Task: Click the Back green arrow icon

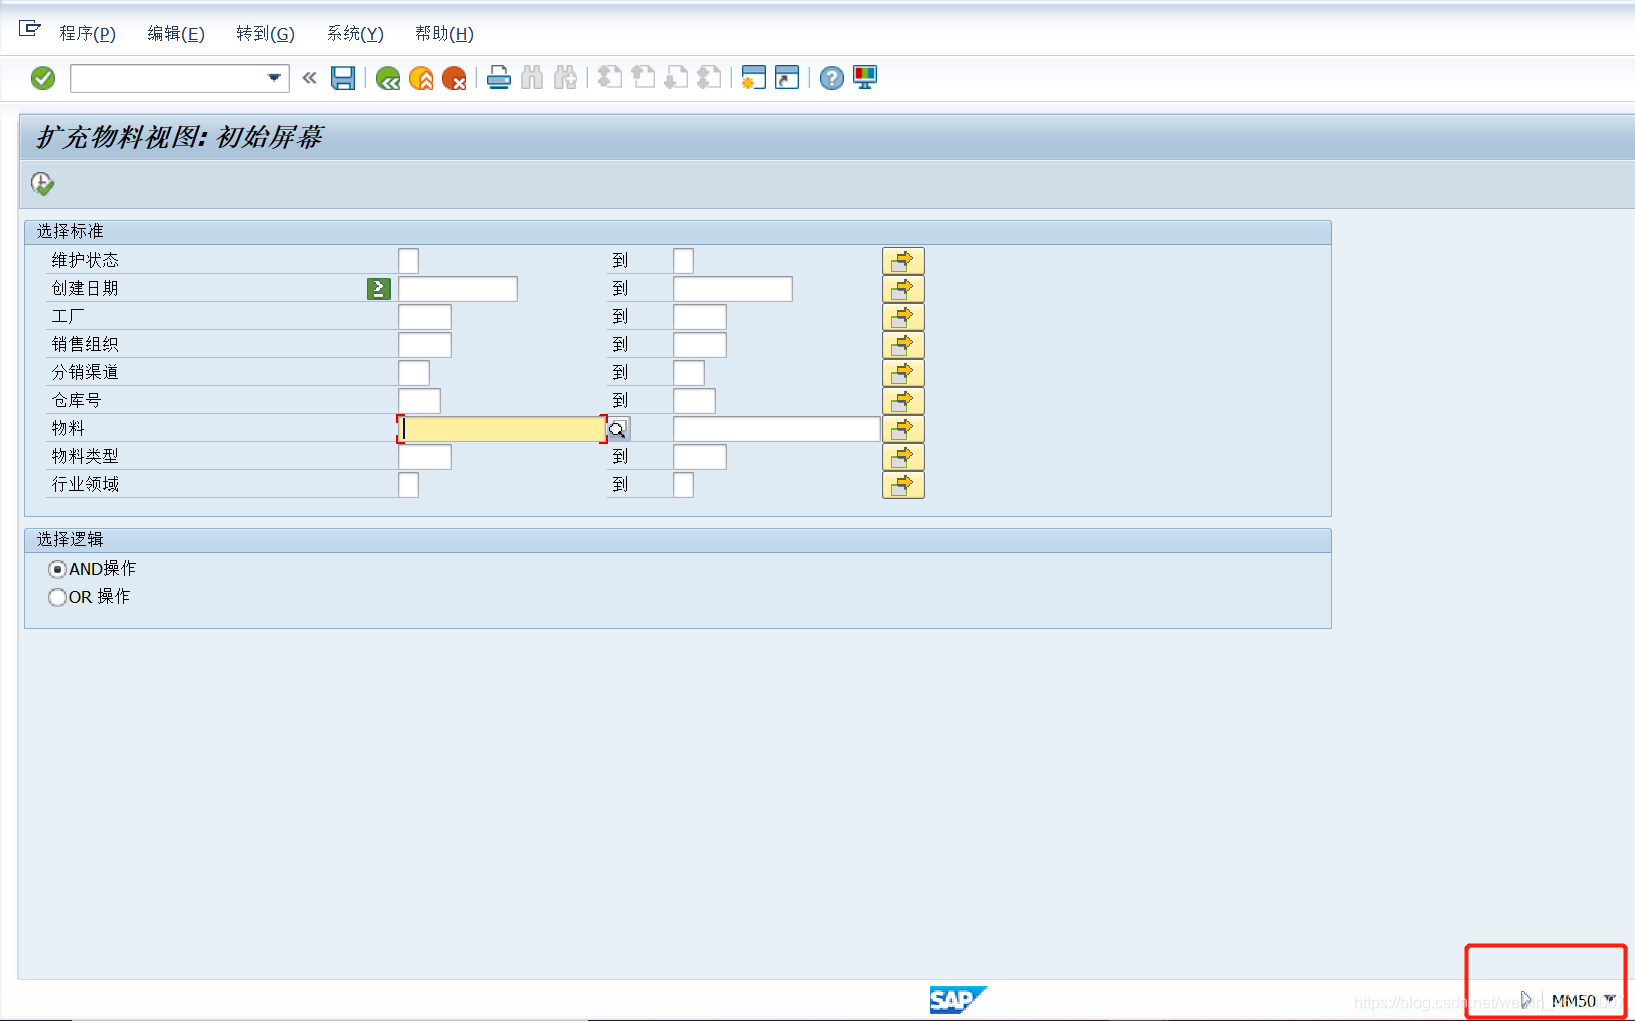Action: pyautogui.click(x=388, y=78)
